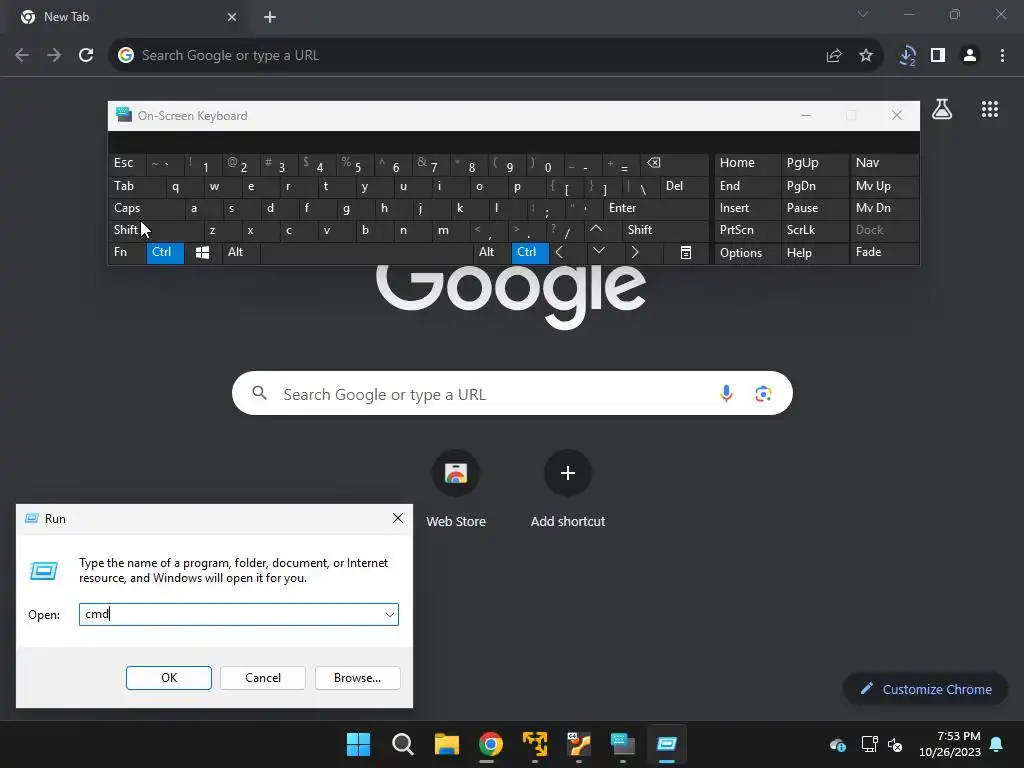Click the backspace key on the On-Screen Keyboard

click(677, 164)
